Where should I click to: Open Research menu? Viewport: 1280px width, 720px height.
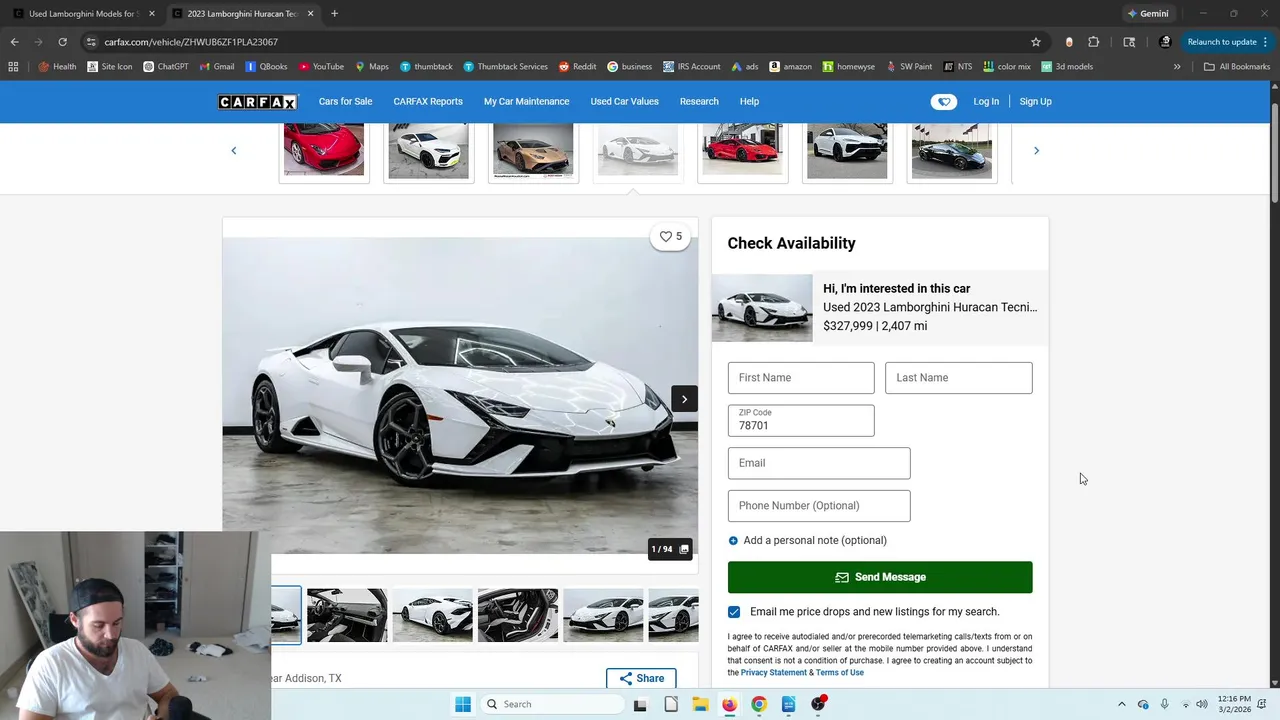coord(699,102)
